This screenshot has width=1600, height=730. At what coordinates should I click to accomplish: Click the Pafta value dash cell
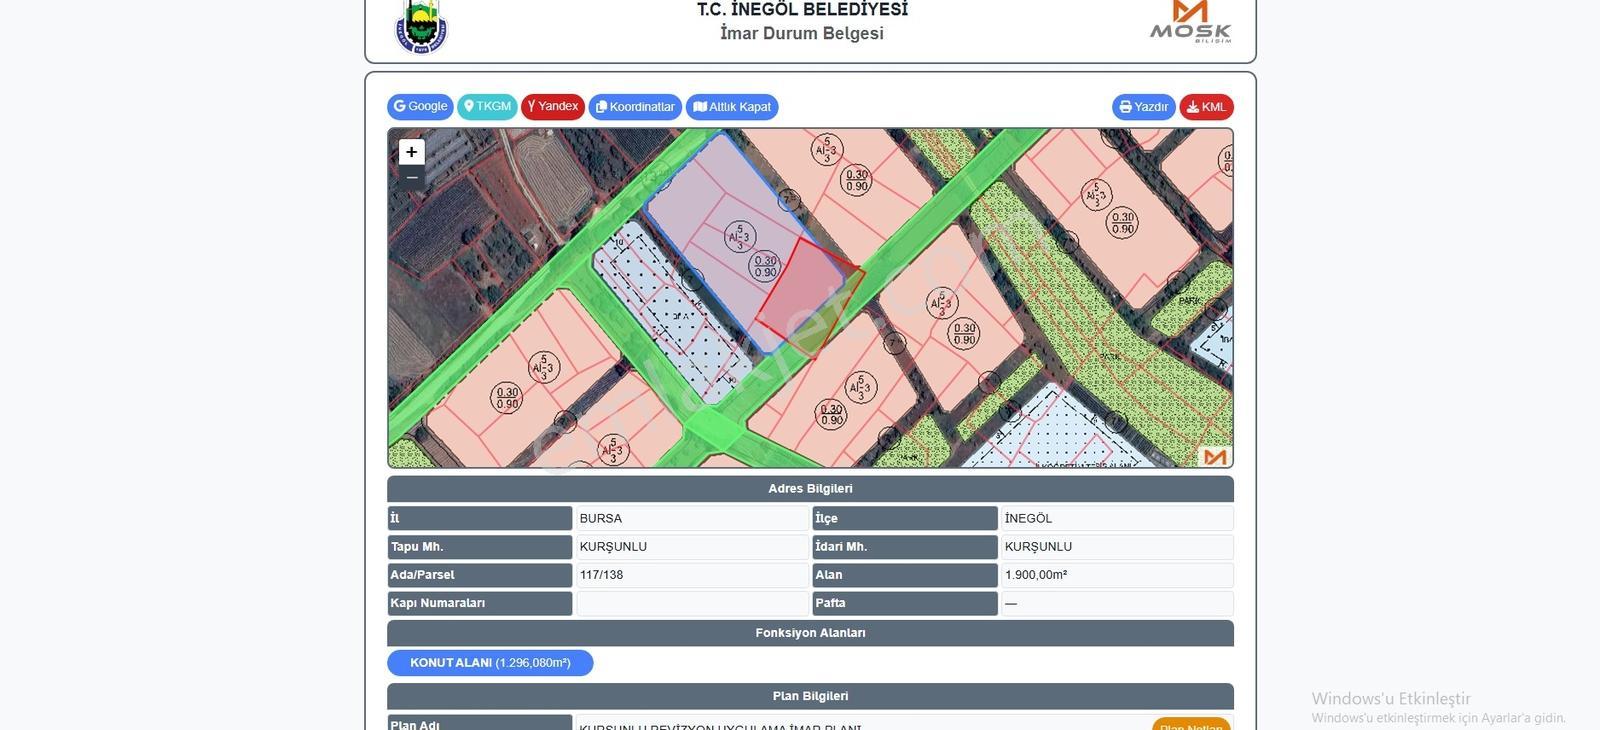click(1117, 603)
